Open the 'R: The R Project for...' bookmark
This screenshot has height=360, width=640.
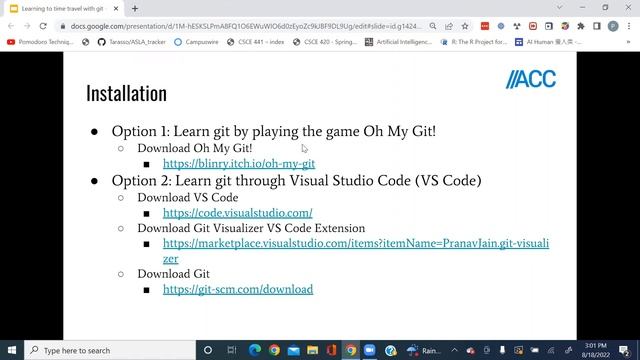[473, 42]
